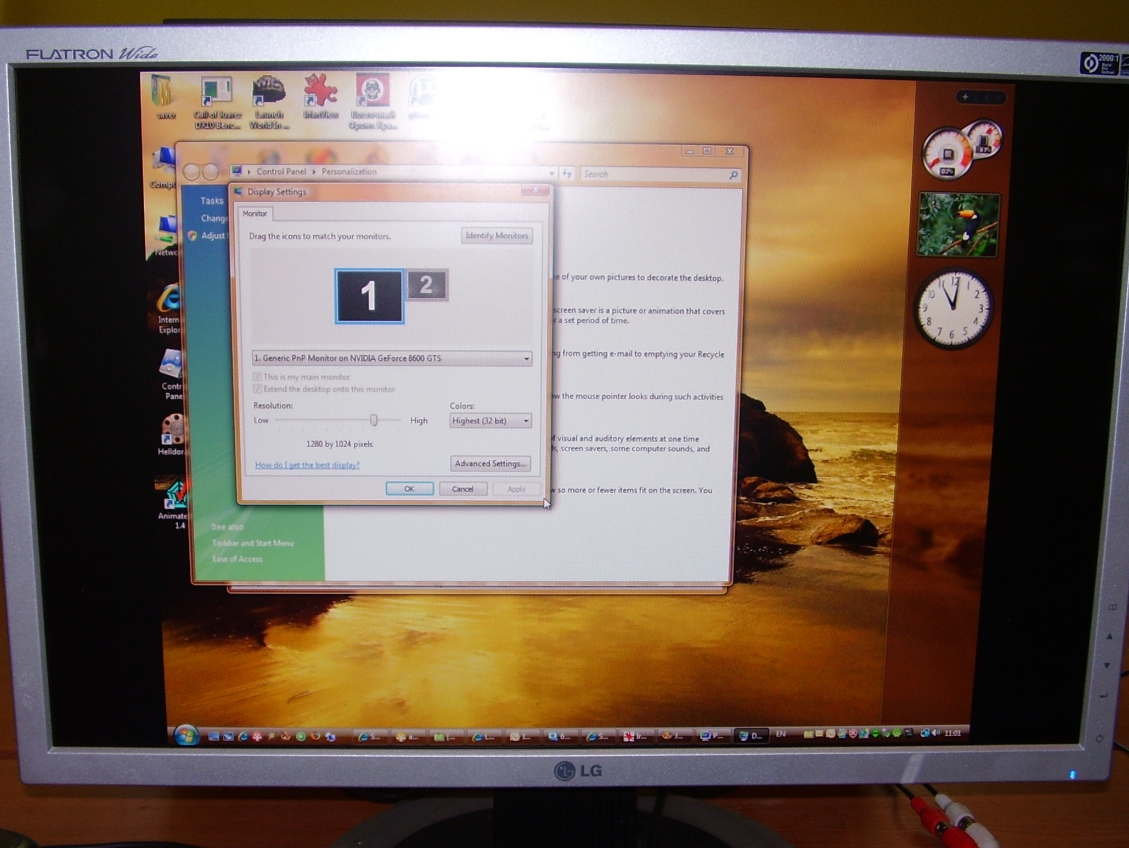
Task: Click the Resolution slider thumb
Action: click(374, 420)
